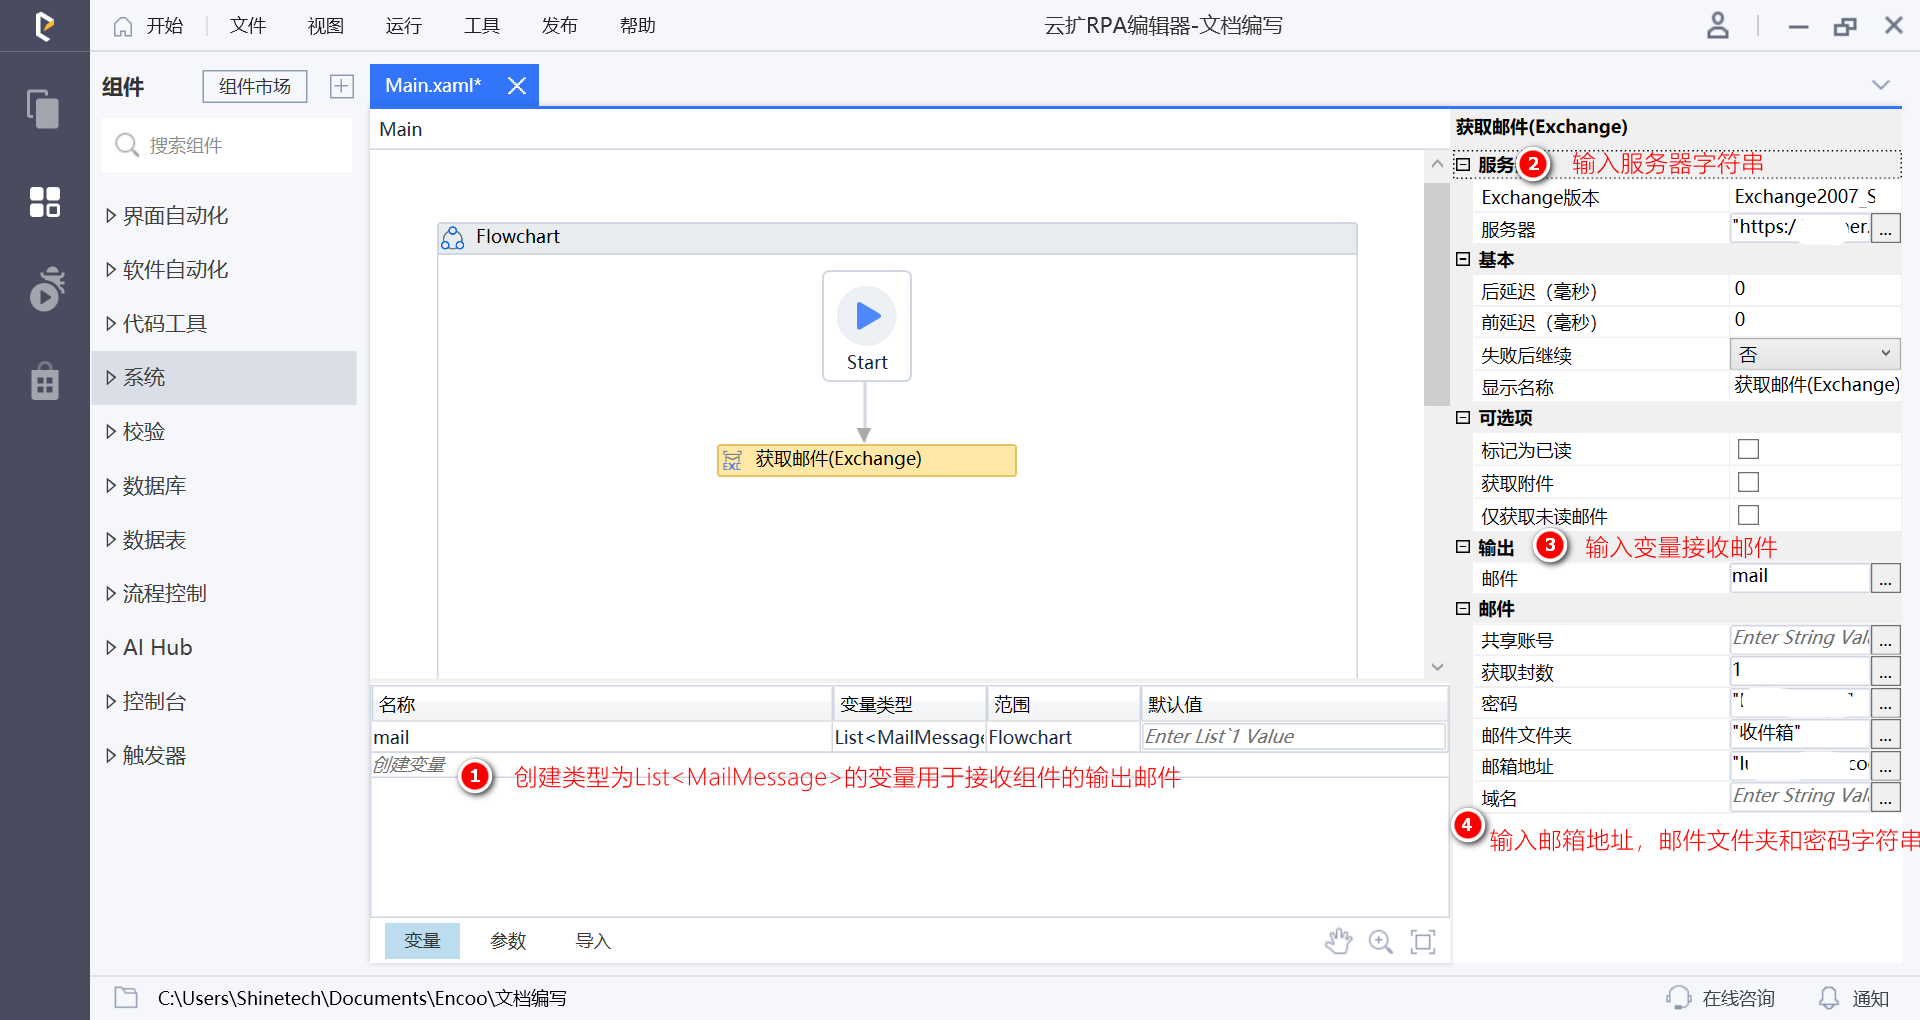Click the Flowchart header icon

[453, 237]
